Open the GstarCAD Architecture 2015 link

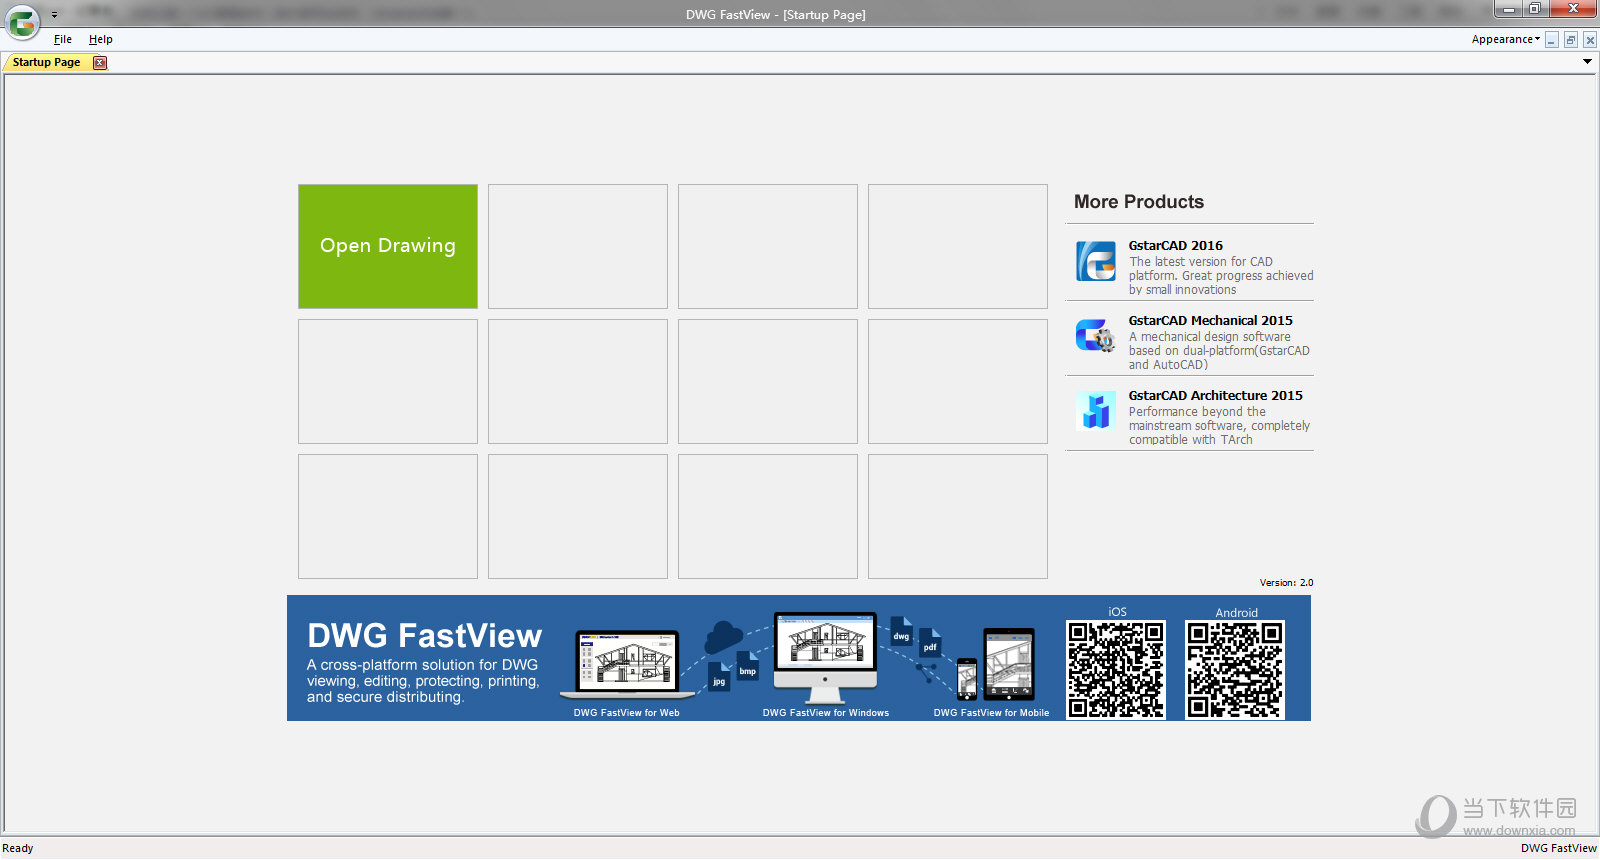[1216, 396]
